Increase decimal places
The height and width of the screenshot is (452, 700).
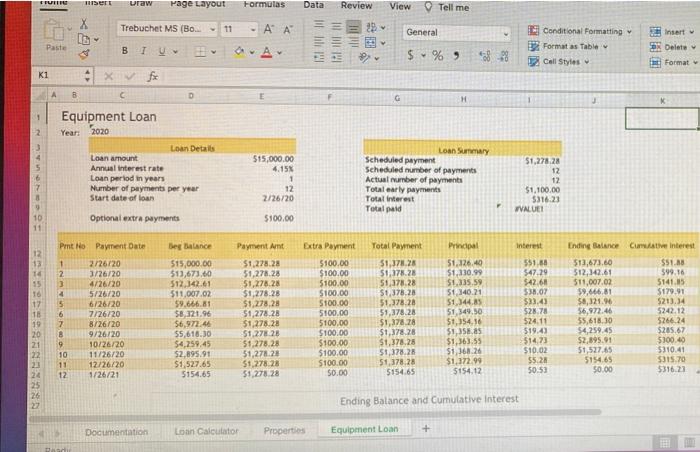(485, 56)
